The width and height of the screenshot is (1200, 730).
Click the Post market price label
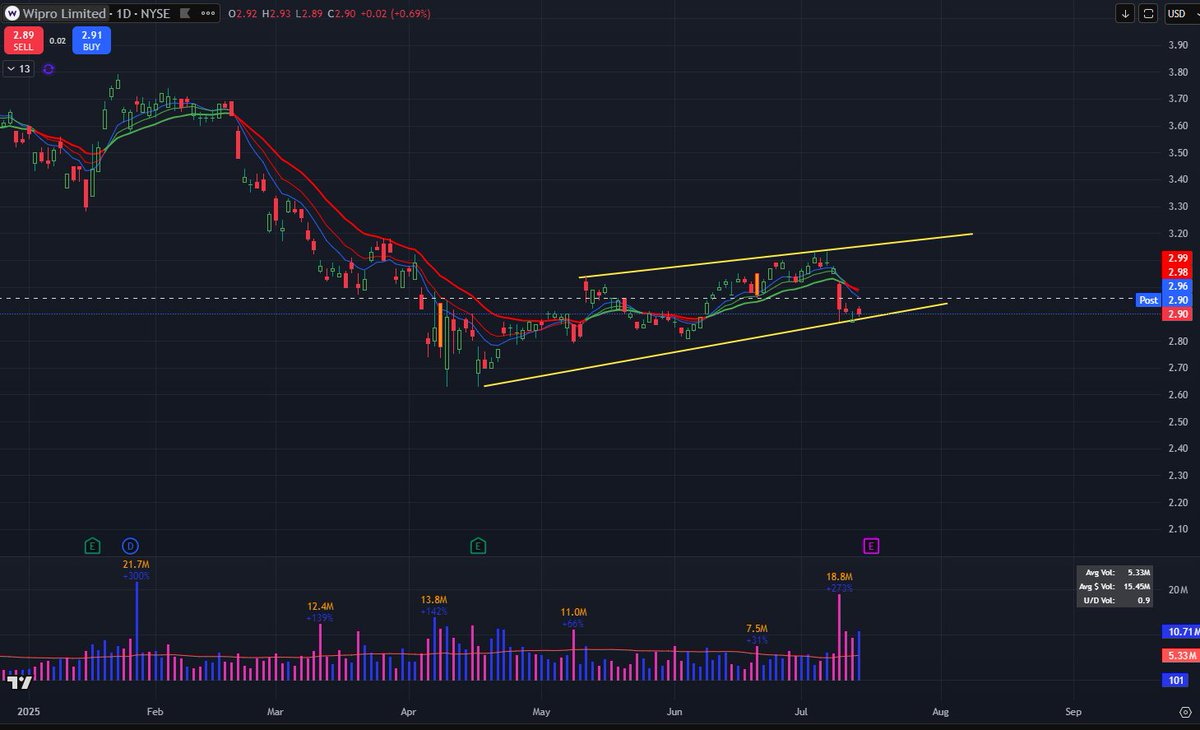1148,300
